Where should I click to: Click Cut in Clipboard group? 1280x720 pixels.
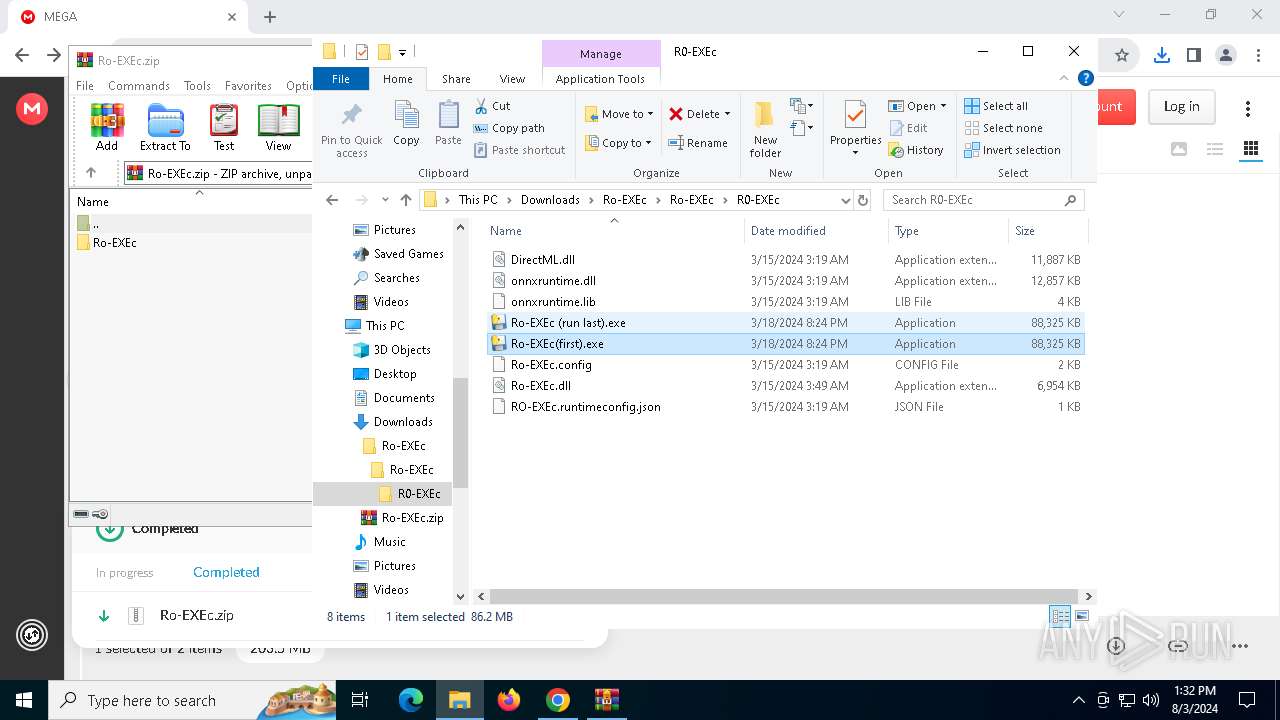492,106
